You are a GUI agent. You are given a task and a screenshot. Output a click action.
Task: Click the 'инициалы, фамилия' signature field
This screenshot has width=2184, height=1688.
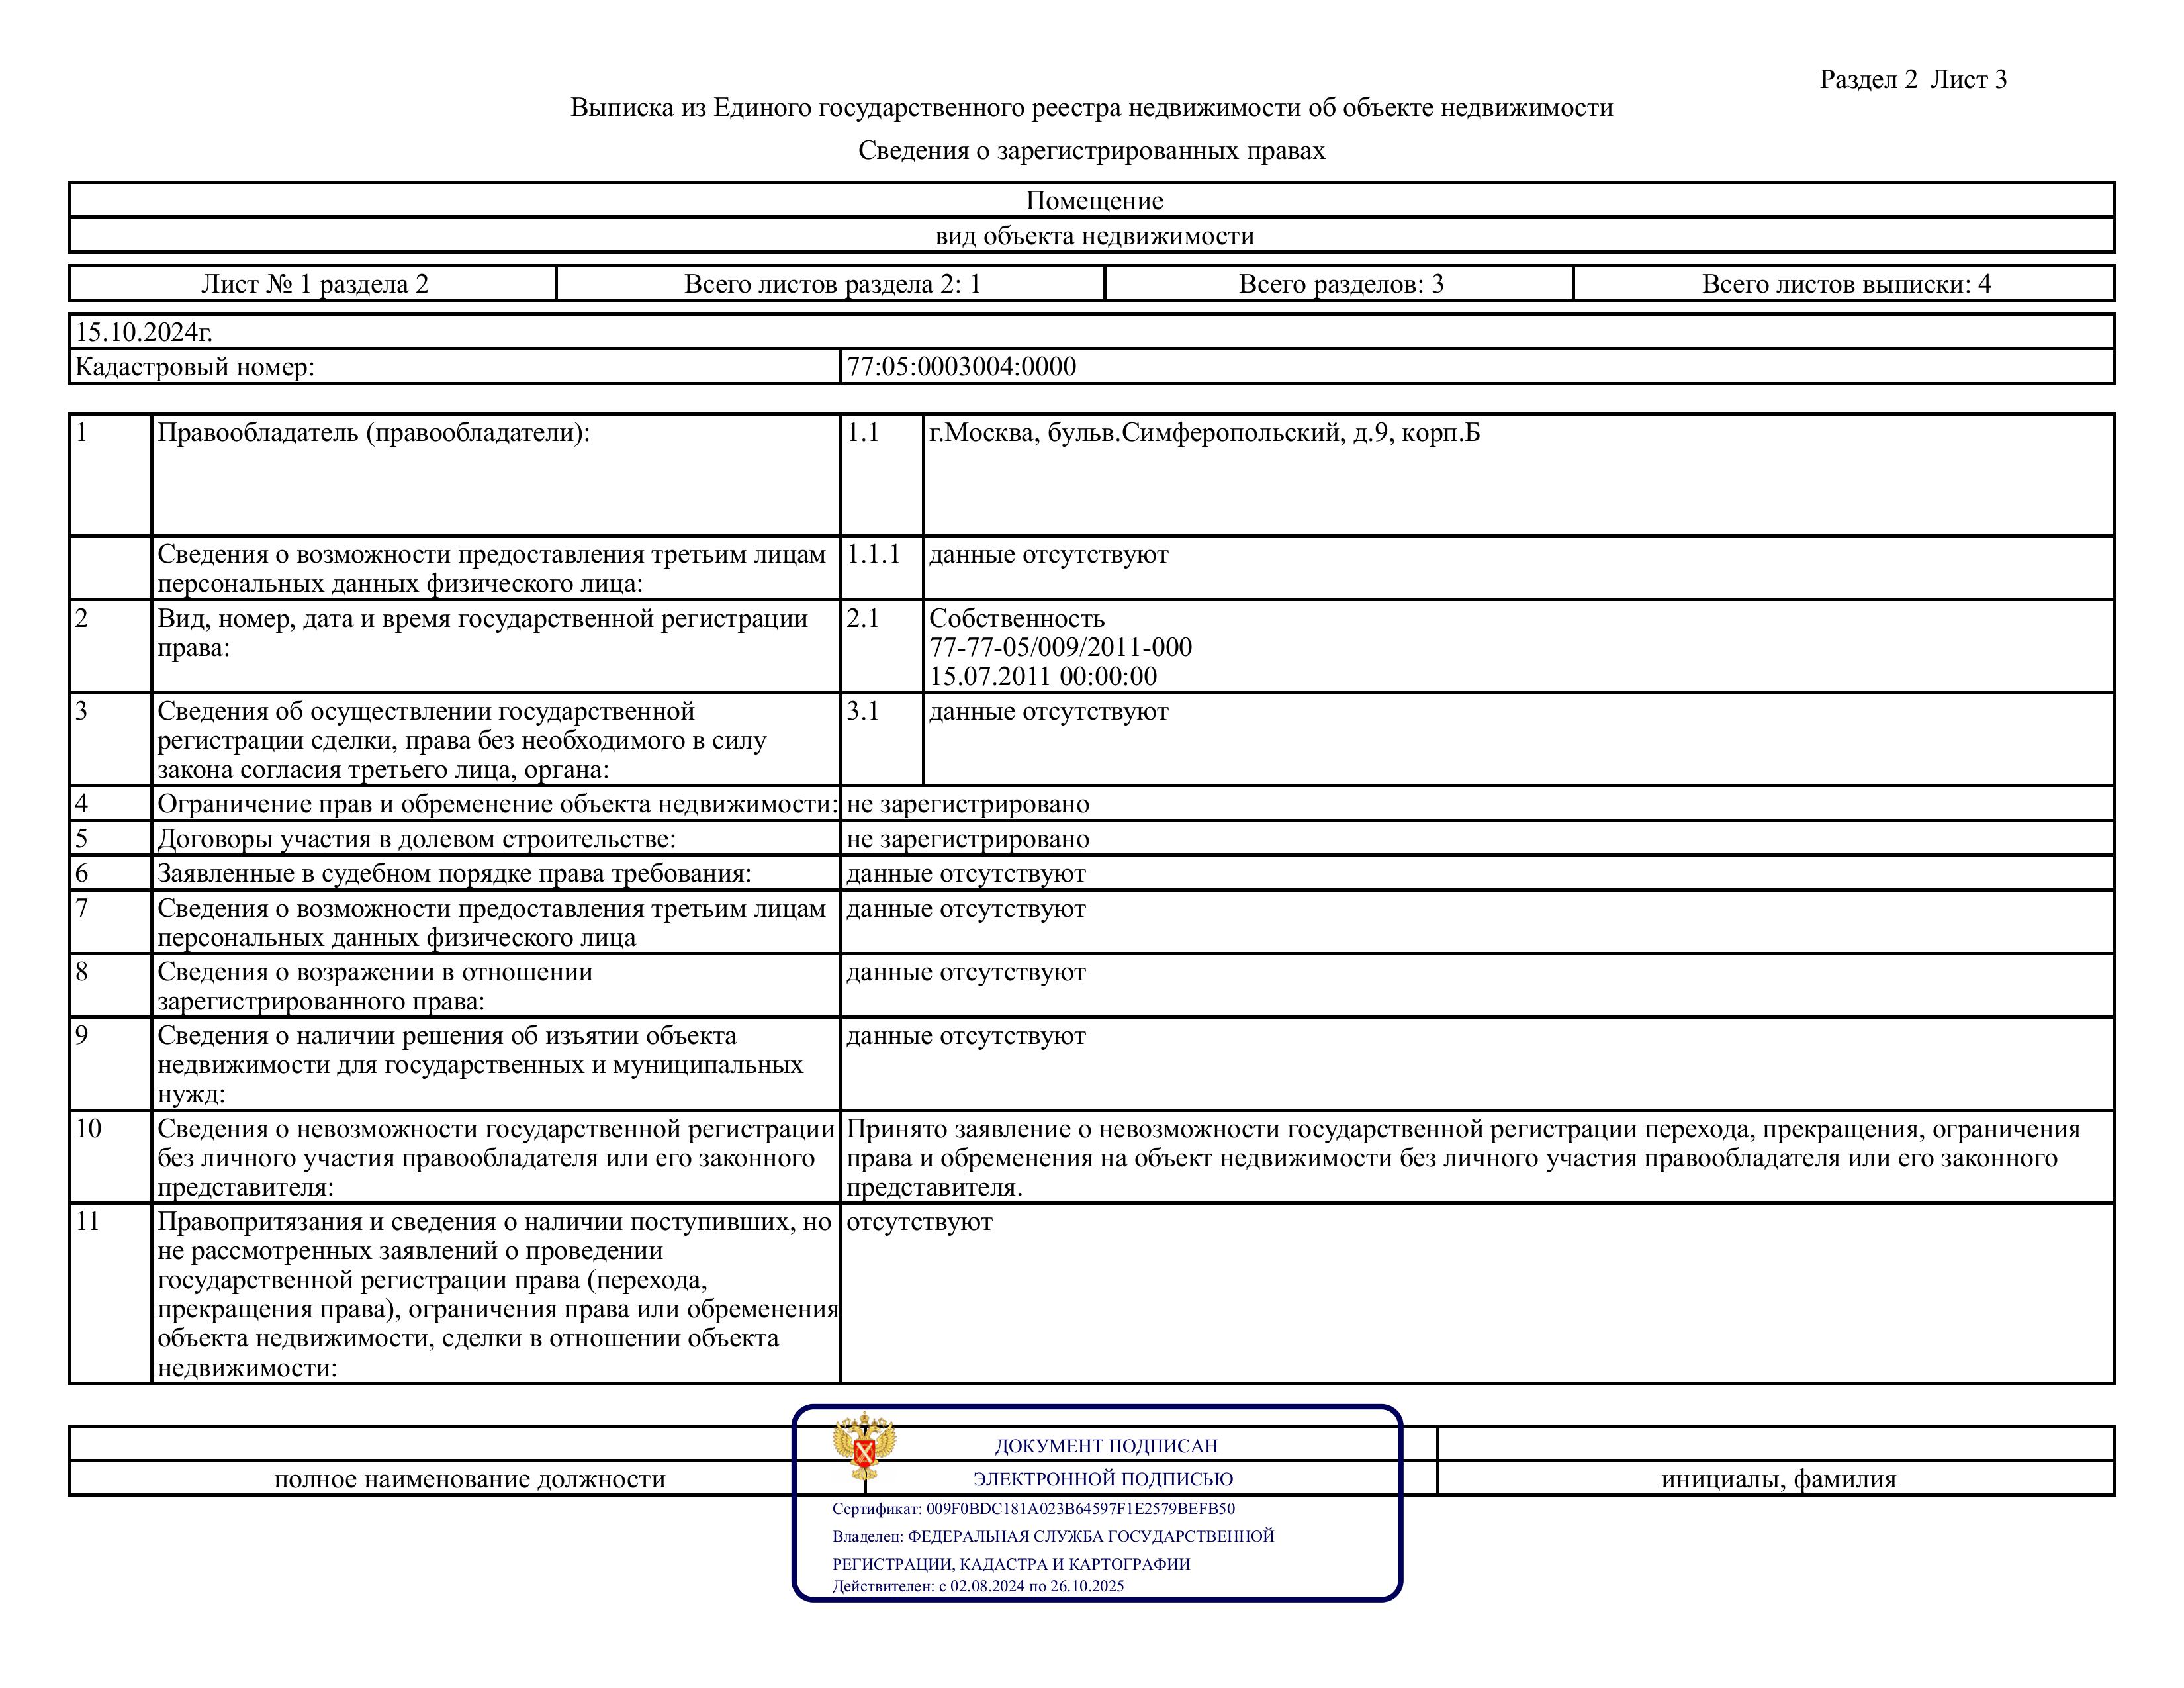point(1778,1479)
